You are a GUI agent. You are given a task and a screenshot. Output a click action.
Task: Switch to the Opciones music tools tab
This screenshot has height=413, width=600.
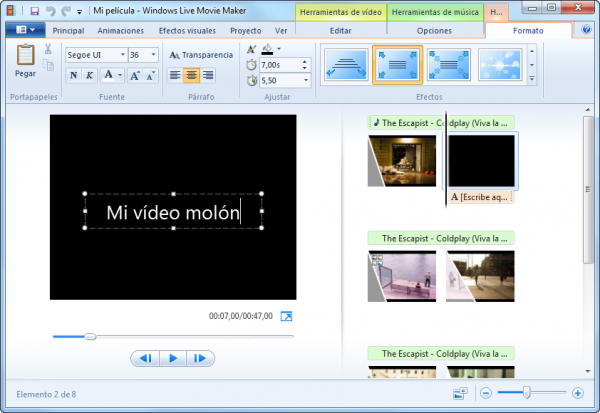click(434, 31)
